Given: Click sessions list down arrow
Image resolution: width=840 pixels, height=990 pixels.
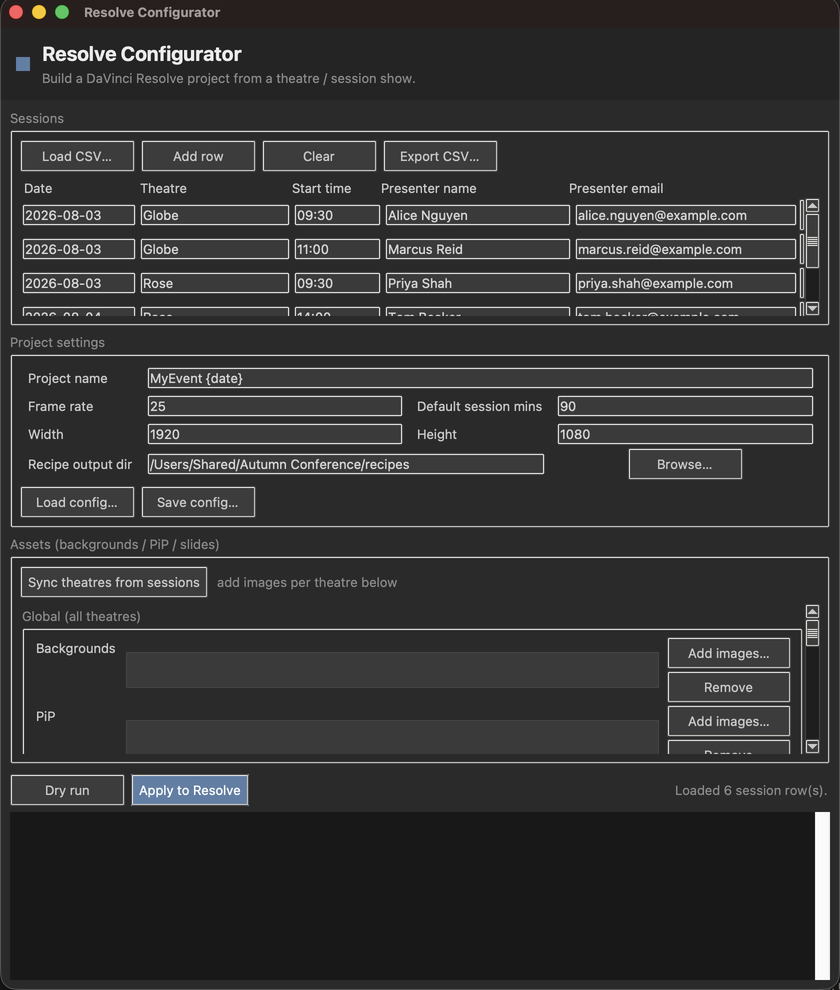Looking at the screenshot, I should 812,308.
